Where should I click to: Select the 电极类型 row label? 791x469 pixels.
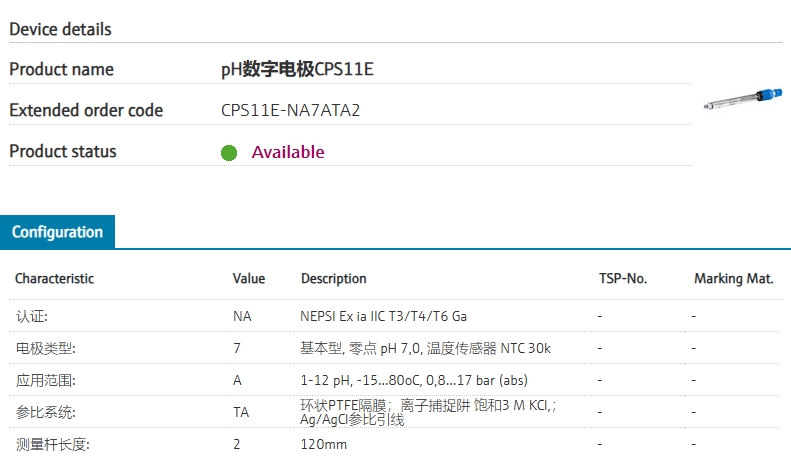pyautogui.click(x=46, y=348)
